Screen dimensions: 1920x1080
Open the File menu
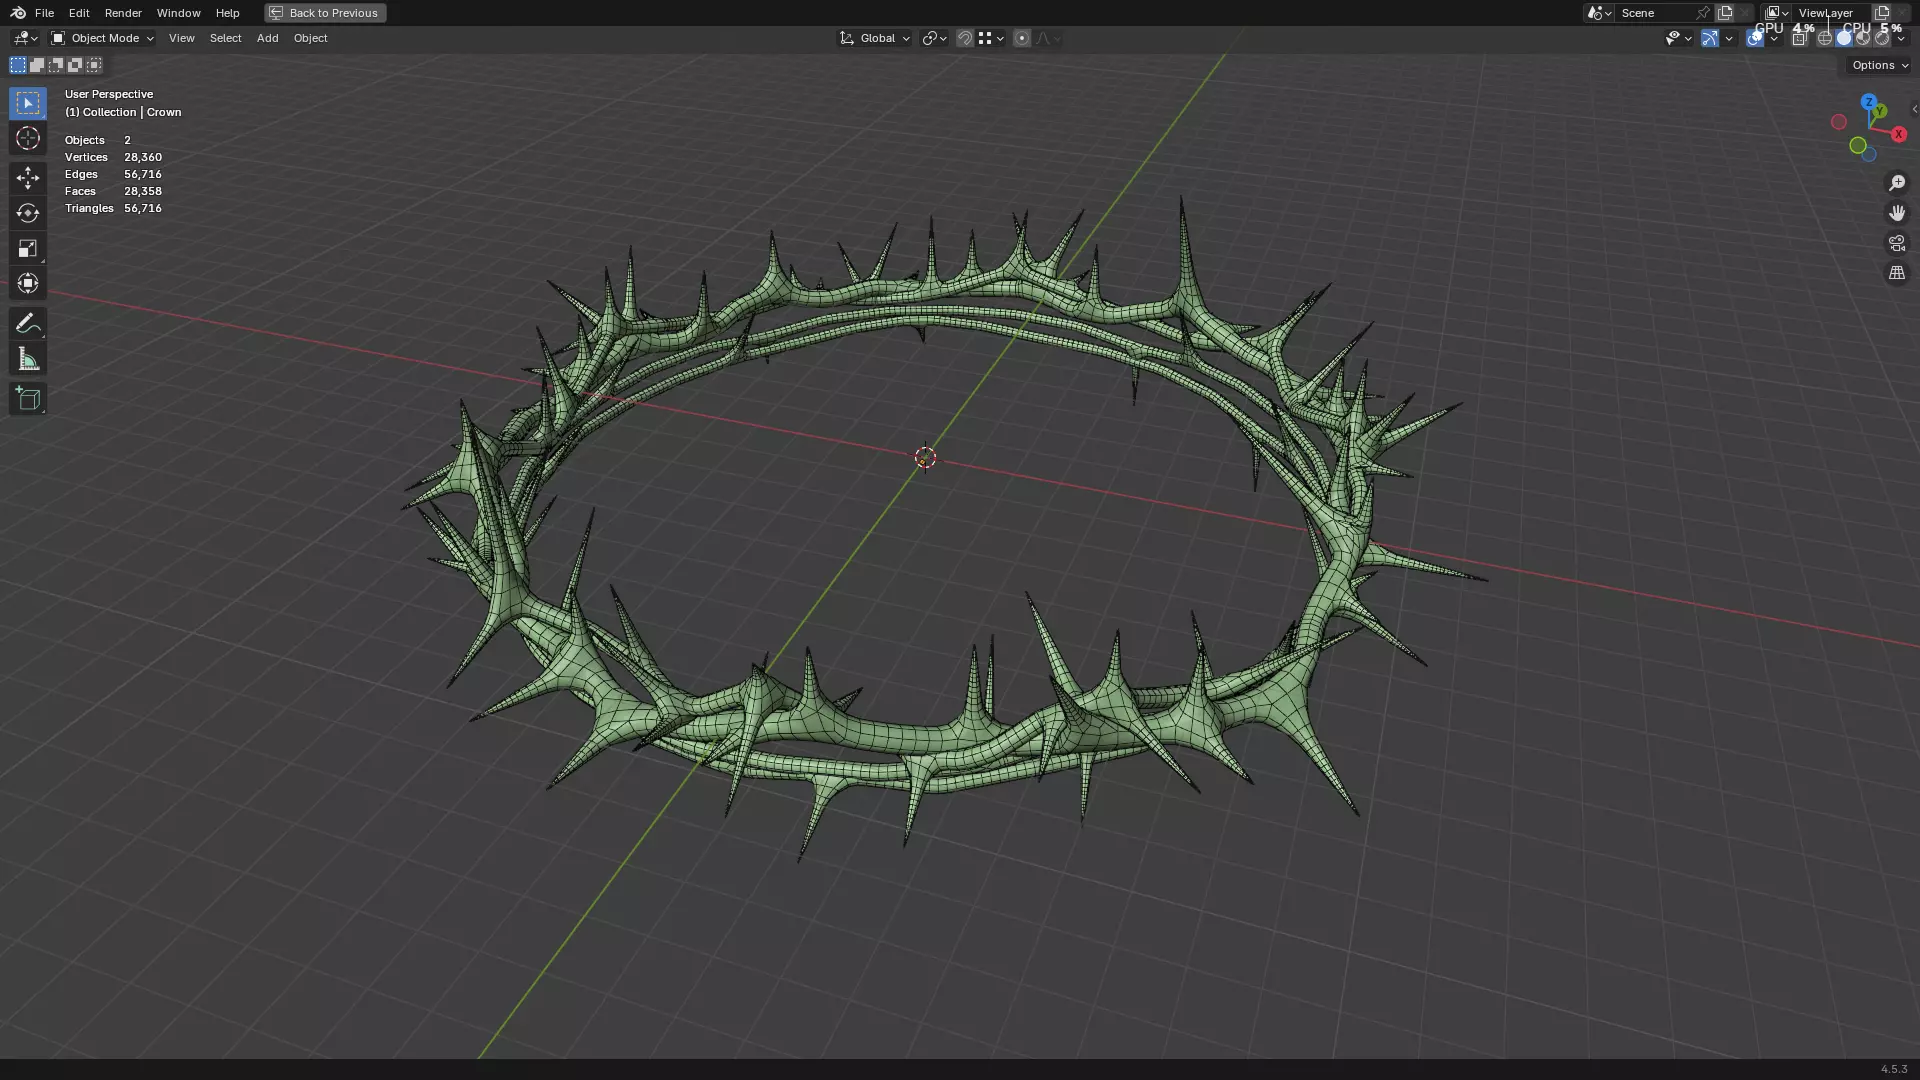click(44, 13)
